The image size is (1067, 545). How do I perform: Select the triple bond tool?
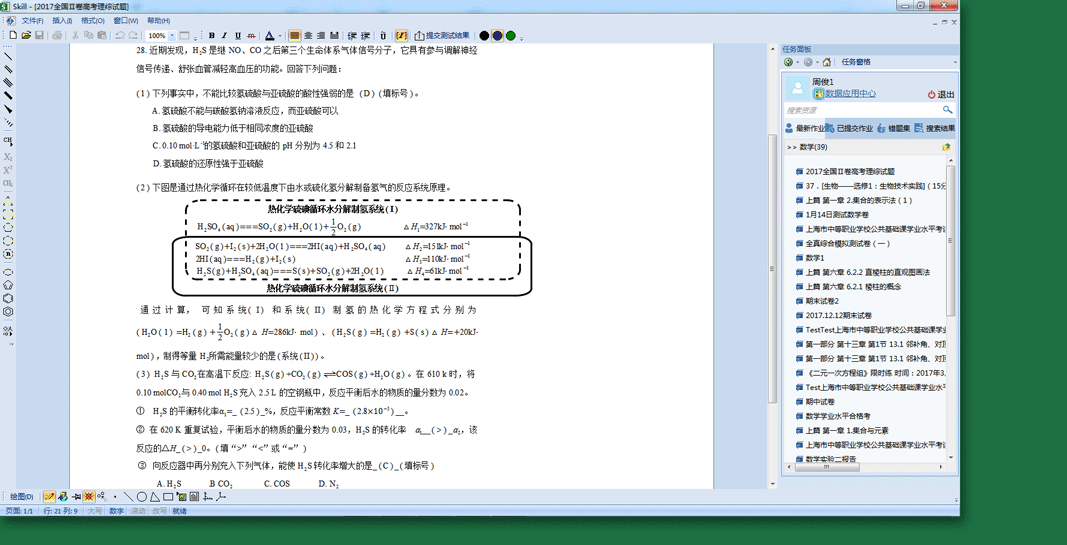(x=8, y=82)
